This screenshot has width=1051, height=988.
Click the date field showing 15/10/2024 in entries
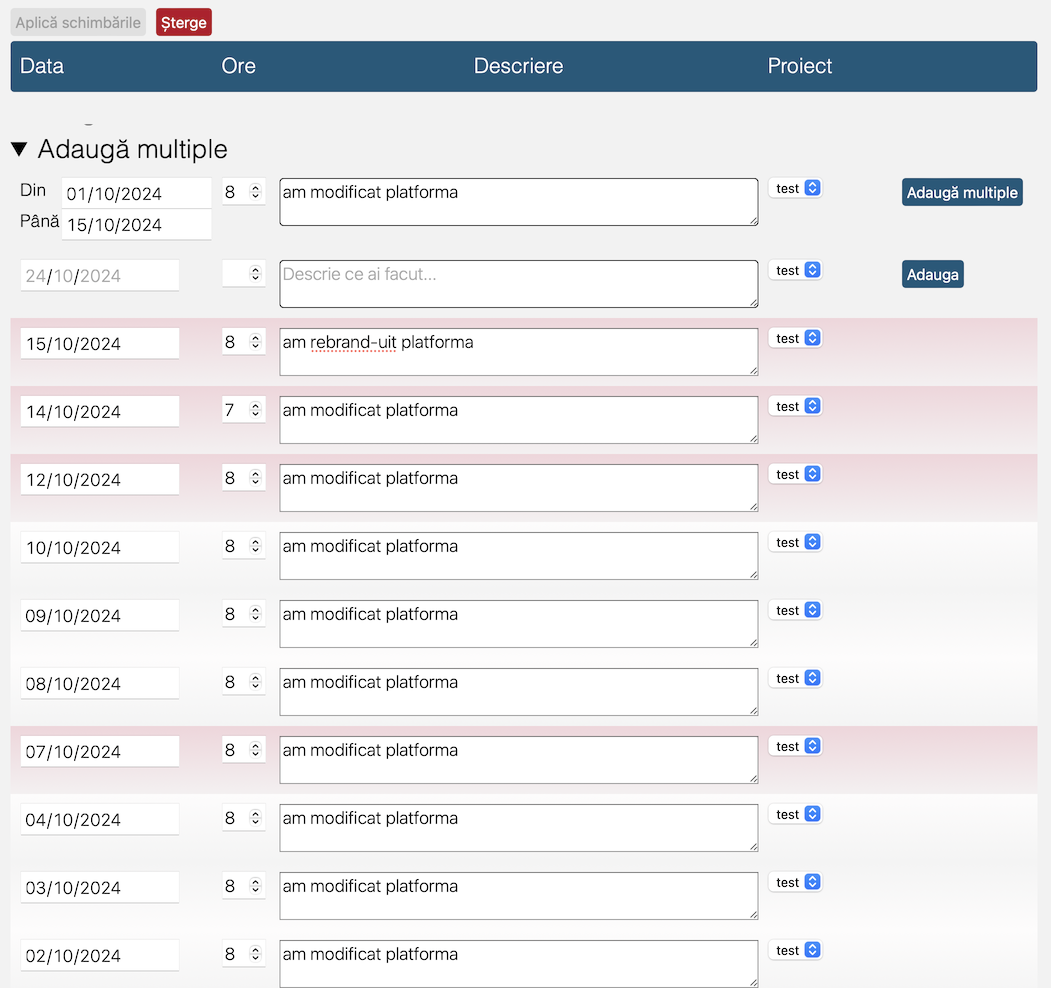[100, 344]
